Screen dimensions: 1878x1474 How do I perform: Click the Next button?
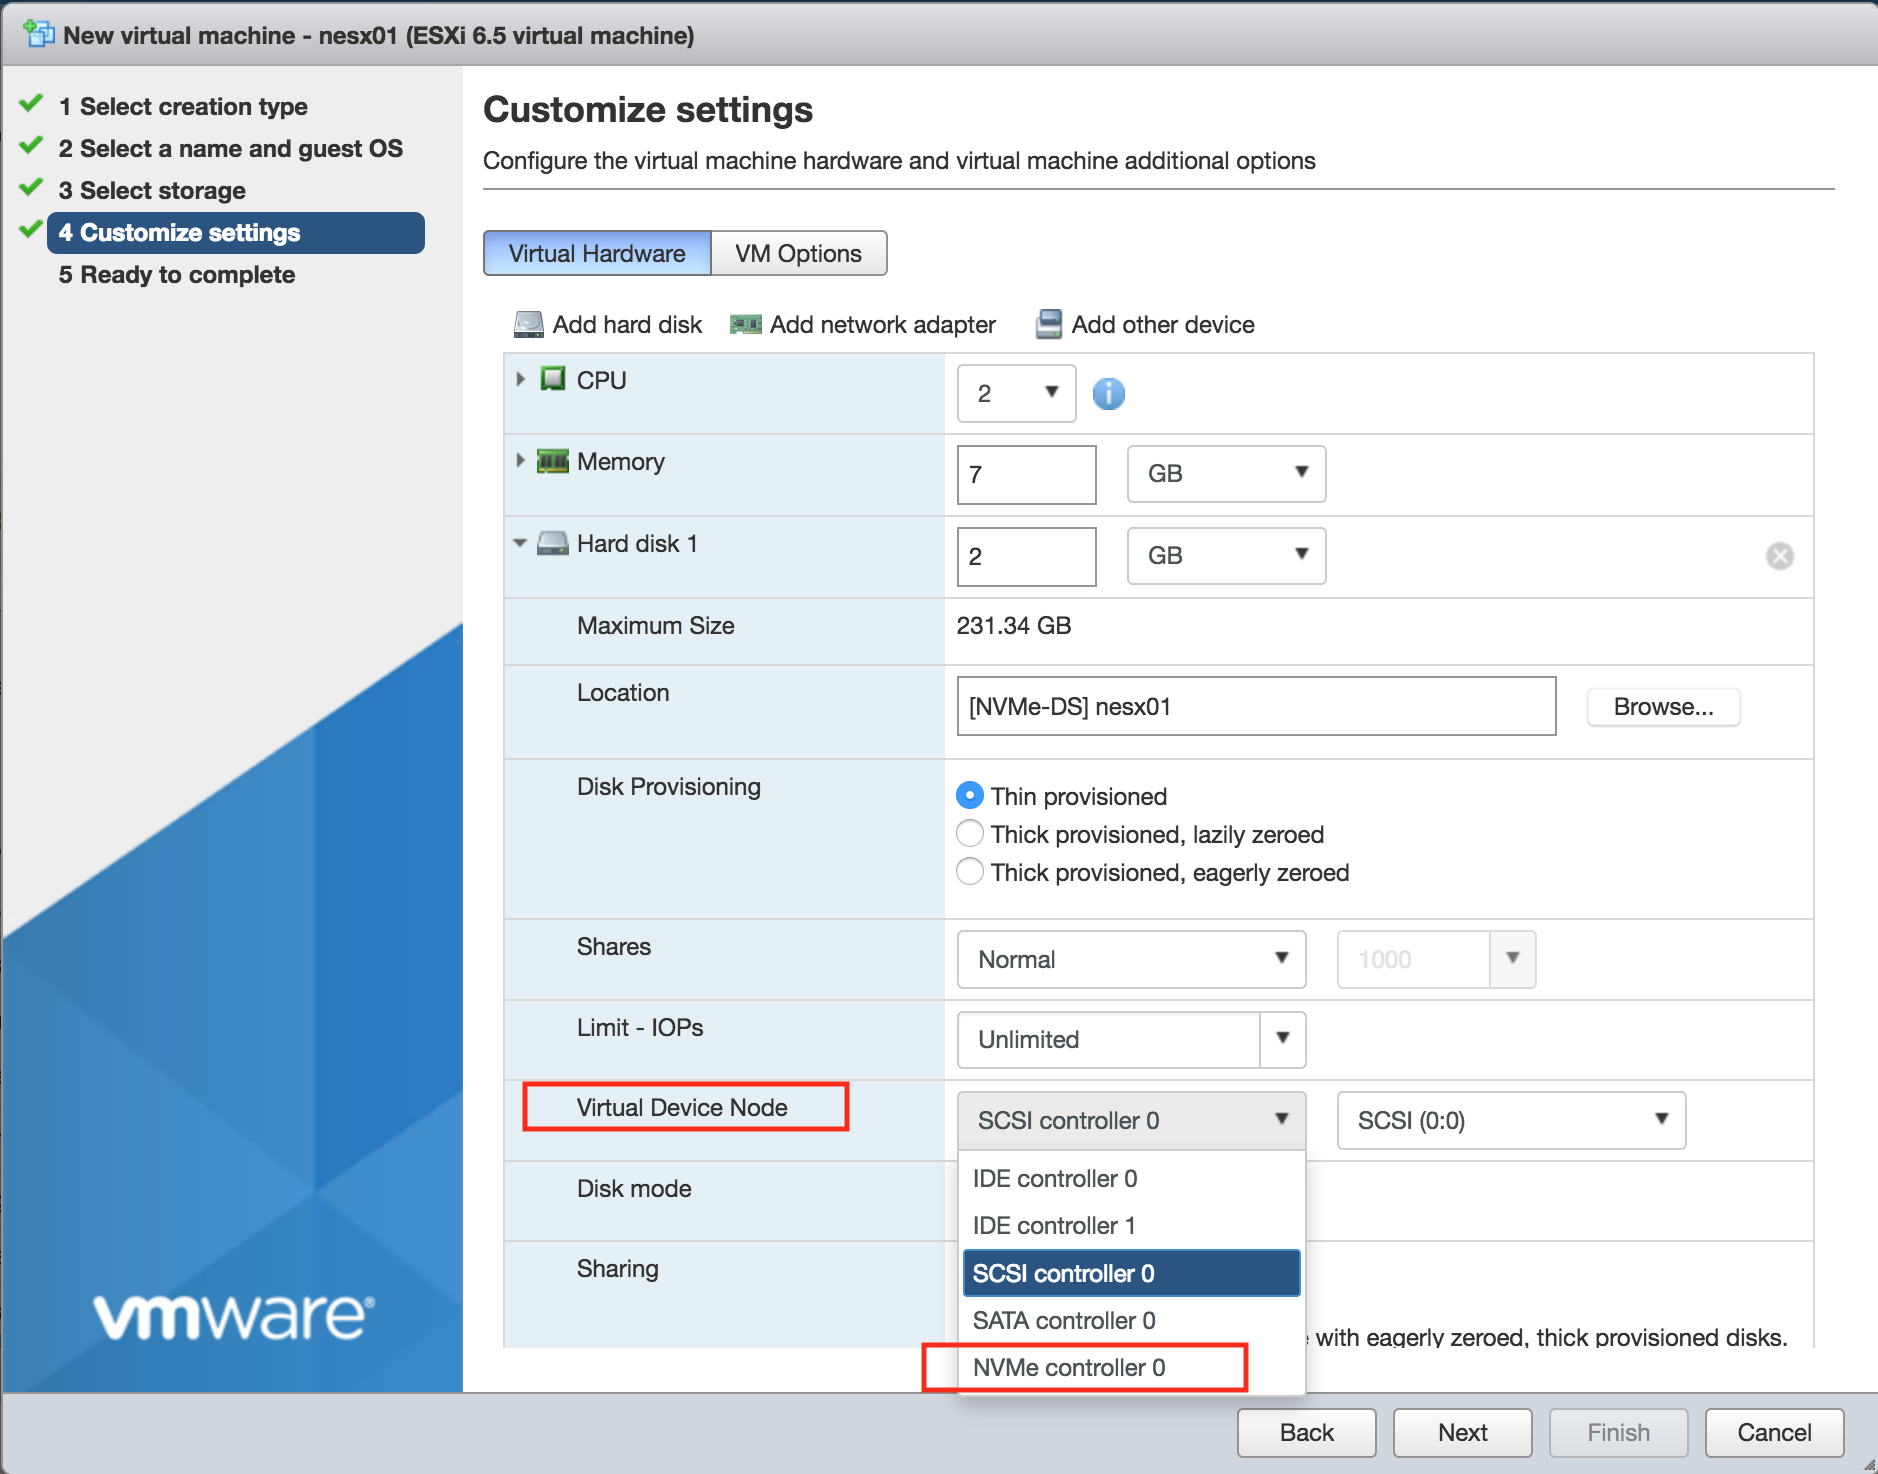(x=1462, y=1433)
